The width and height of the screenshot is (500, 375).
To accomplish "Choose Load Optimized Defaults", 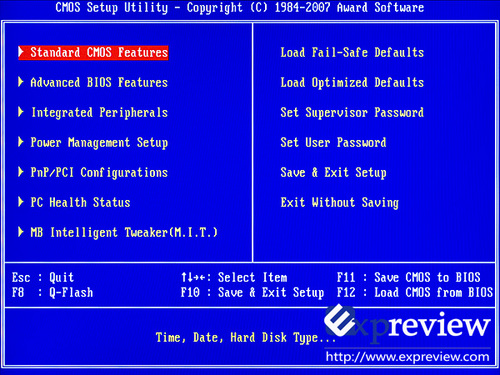I will (x=352, y=83).
